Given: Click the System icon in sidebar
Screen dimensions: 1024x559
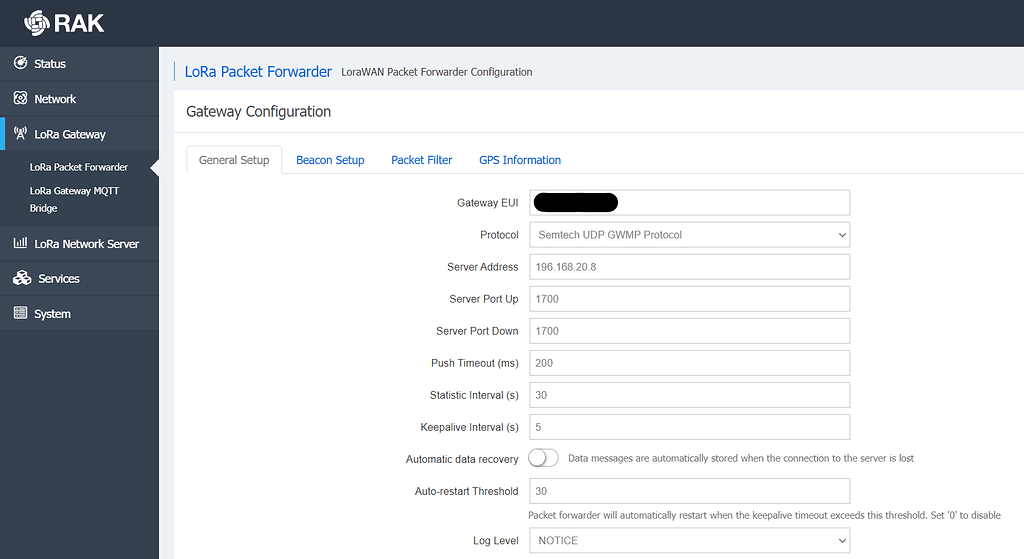Looking at the screenshot, I should click(20, 313).
